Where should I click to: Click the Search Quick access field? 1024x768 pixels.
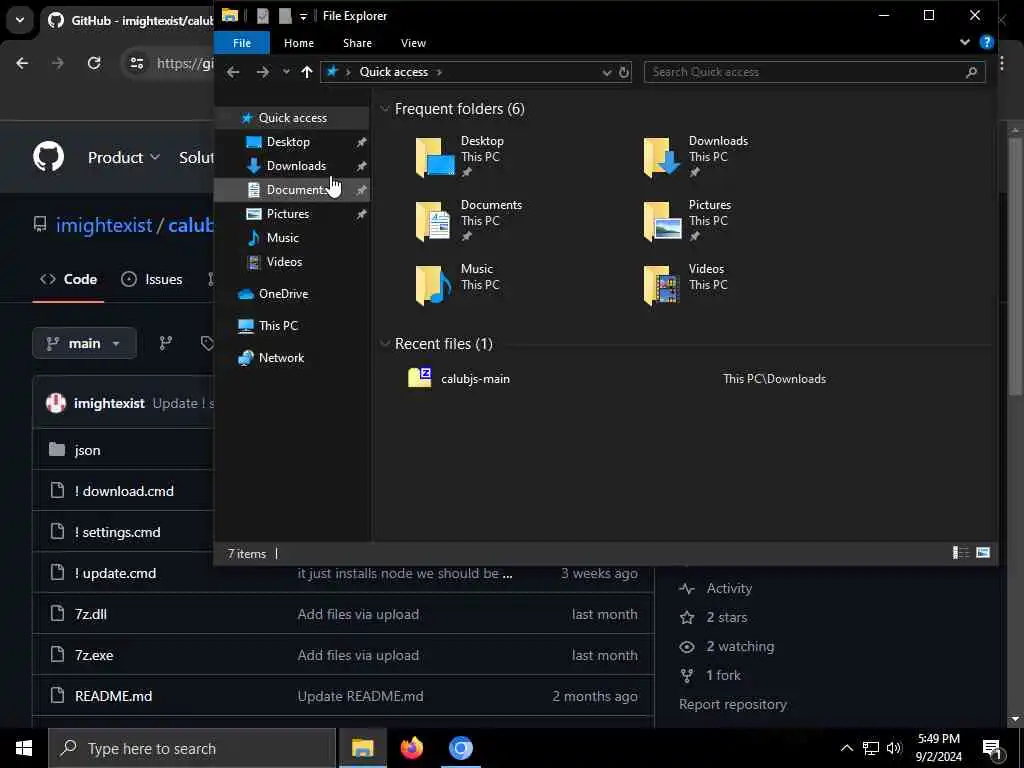tap(814, 72)
